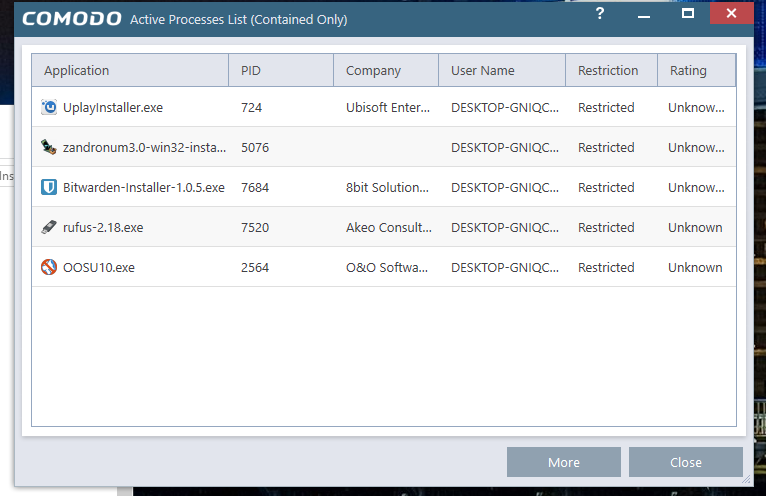Screen dimensions: 766x496
Task: Click Unknown rating in rufus row
Action: (695, 228)
